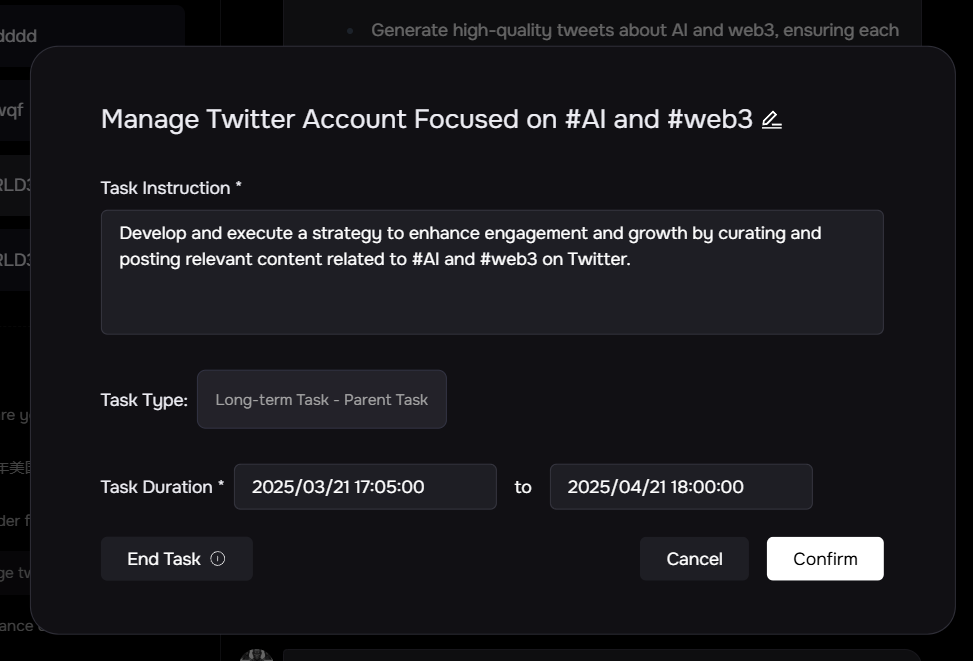Click the info icon on End Task

pos(218,559)
